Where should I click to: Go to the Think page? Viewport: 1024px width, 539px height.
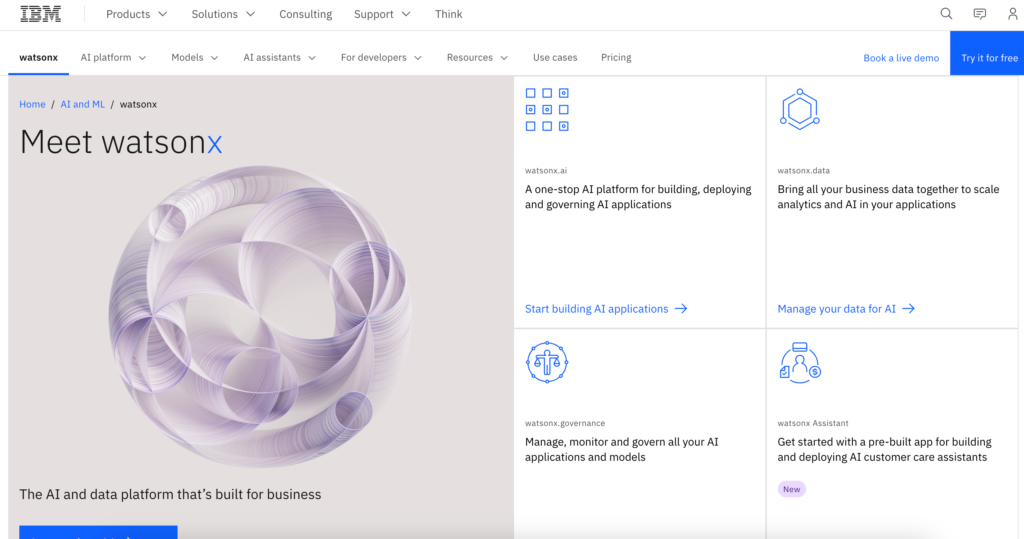click(x=449, y=14)
